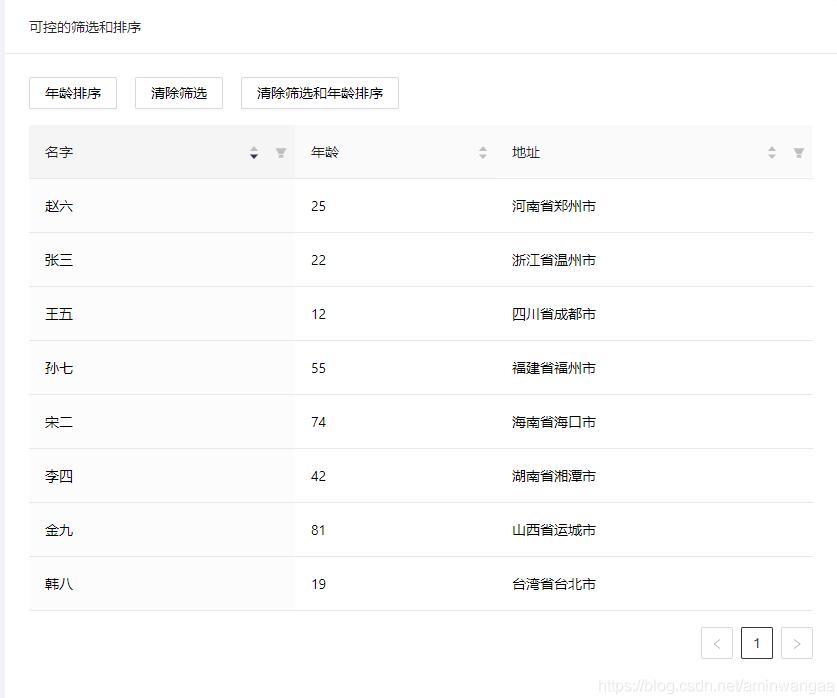Click the 地址 column header text
The image size is (837, 698).
pos(526,153)
